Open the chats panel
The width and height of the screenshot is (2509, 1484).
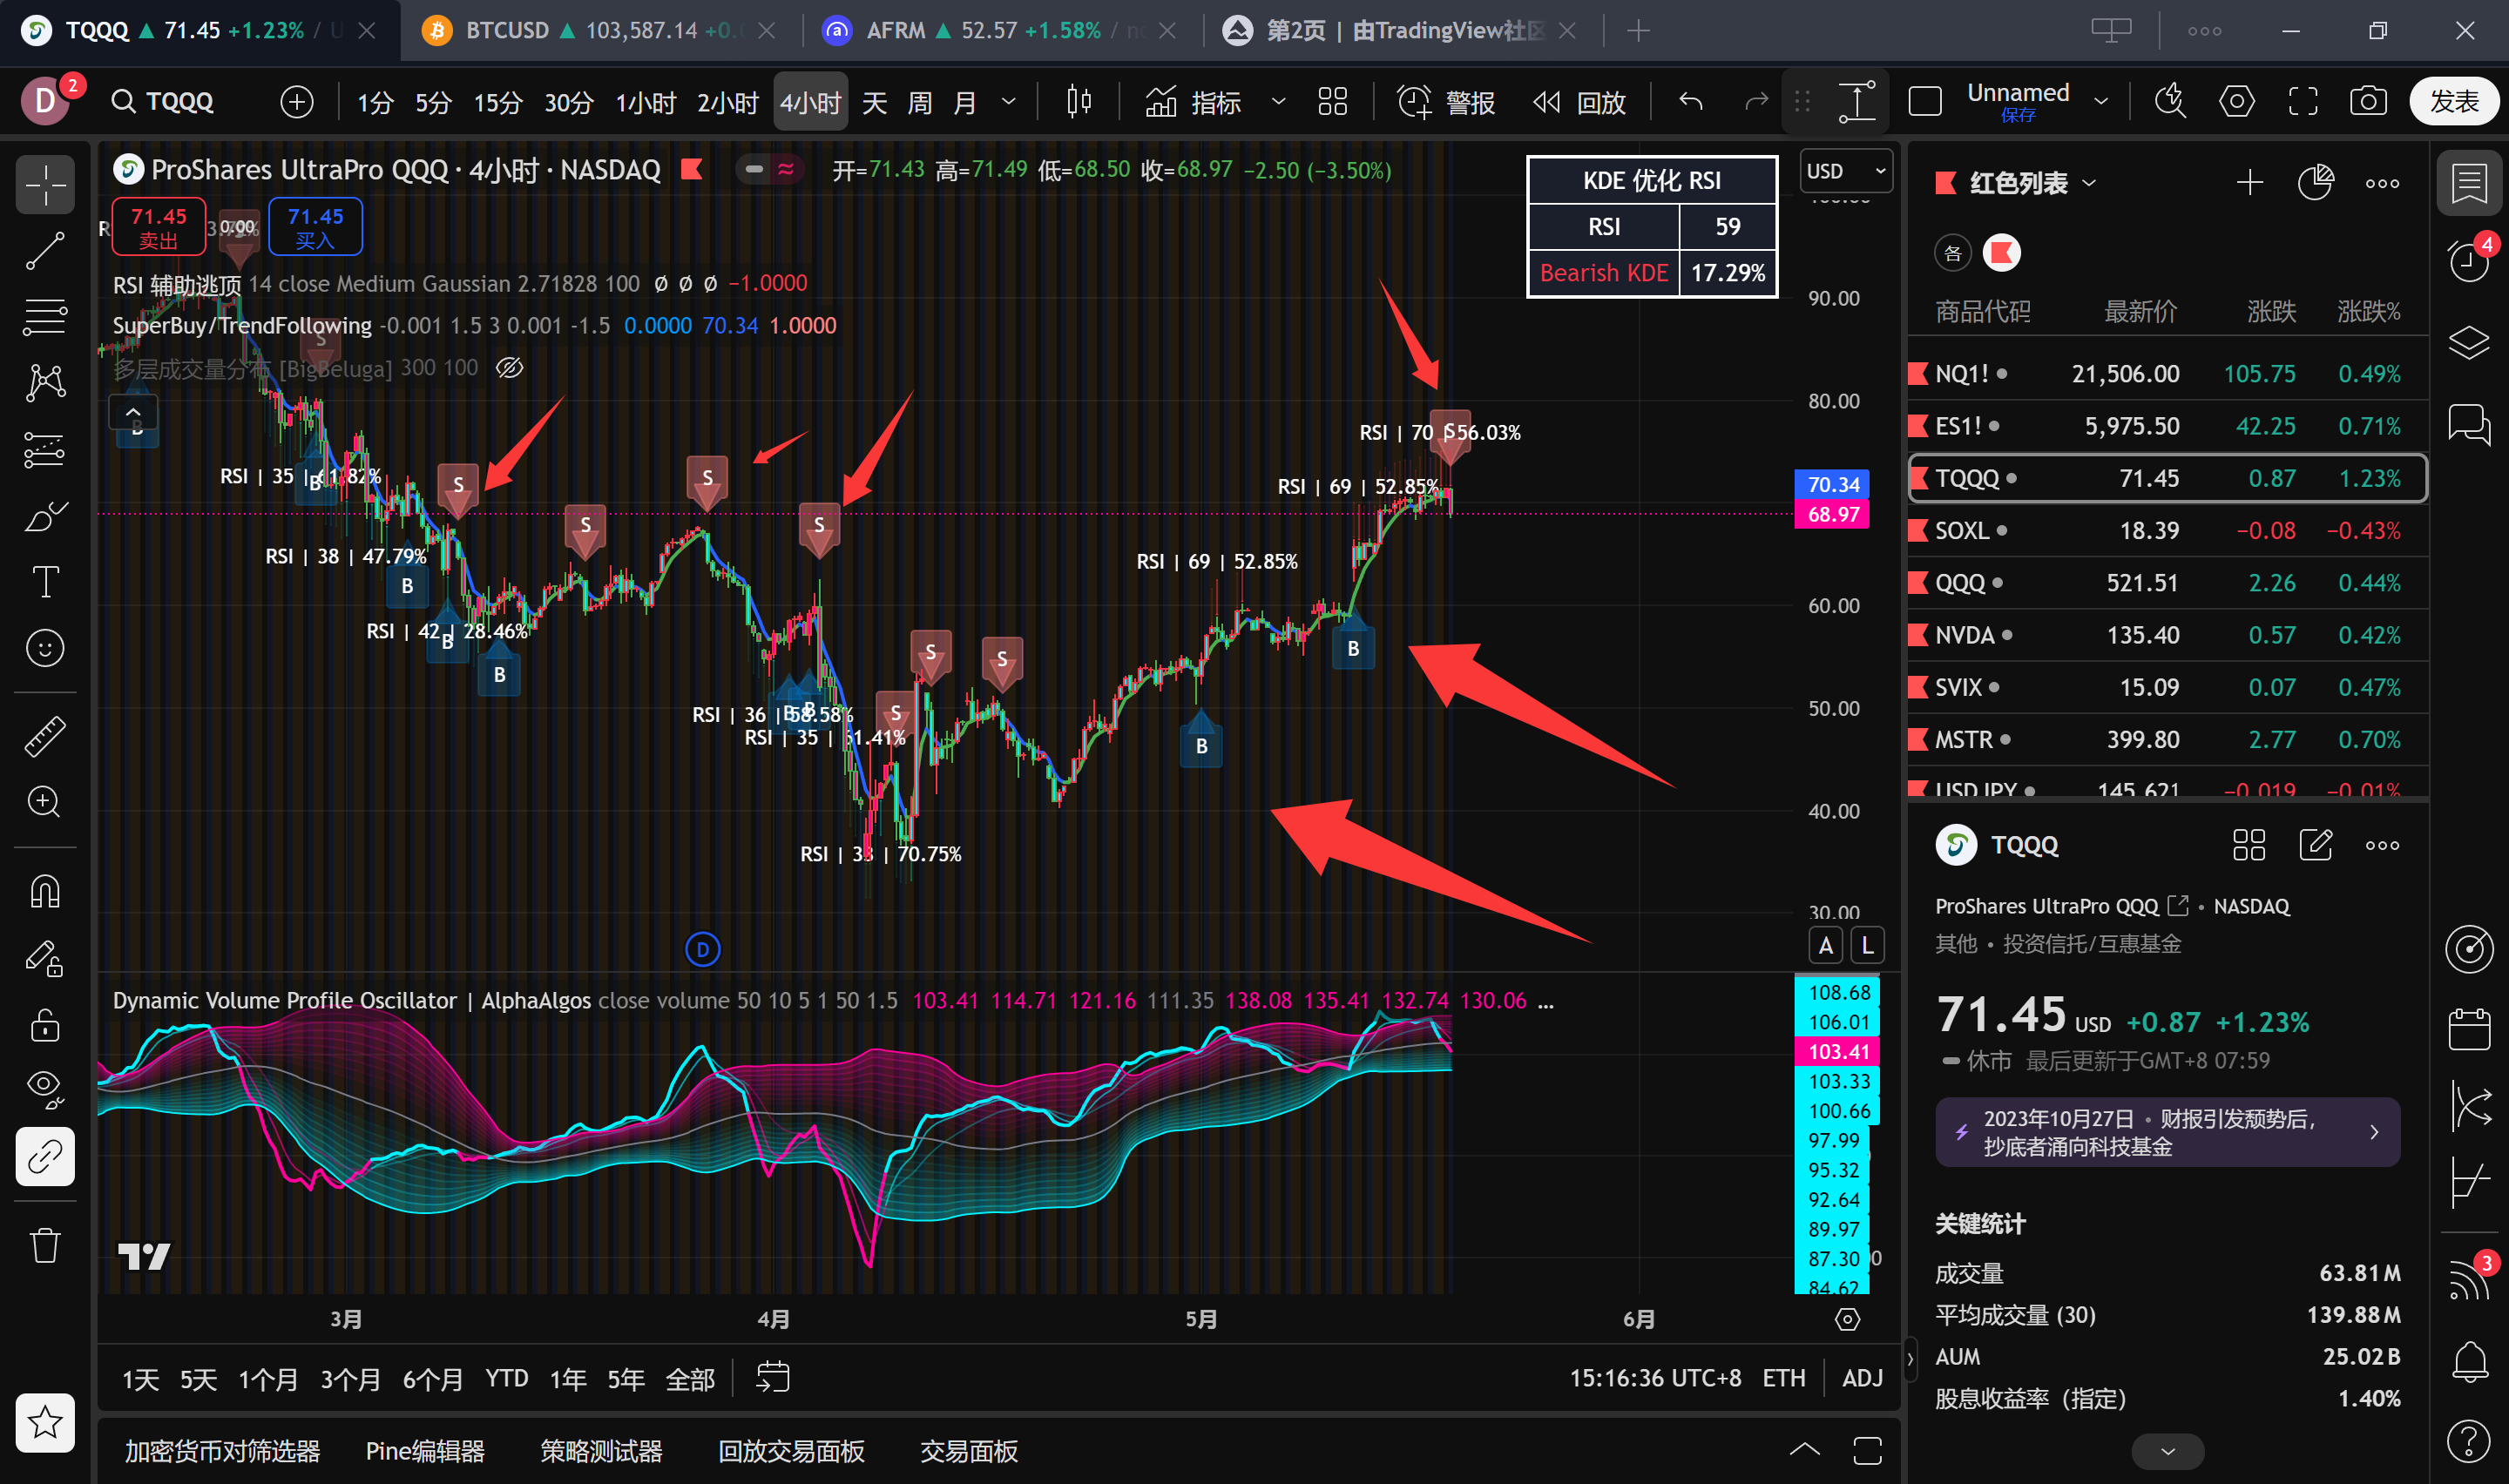(x=2469, y=425)
